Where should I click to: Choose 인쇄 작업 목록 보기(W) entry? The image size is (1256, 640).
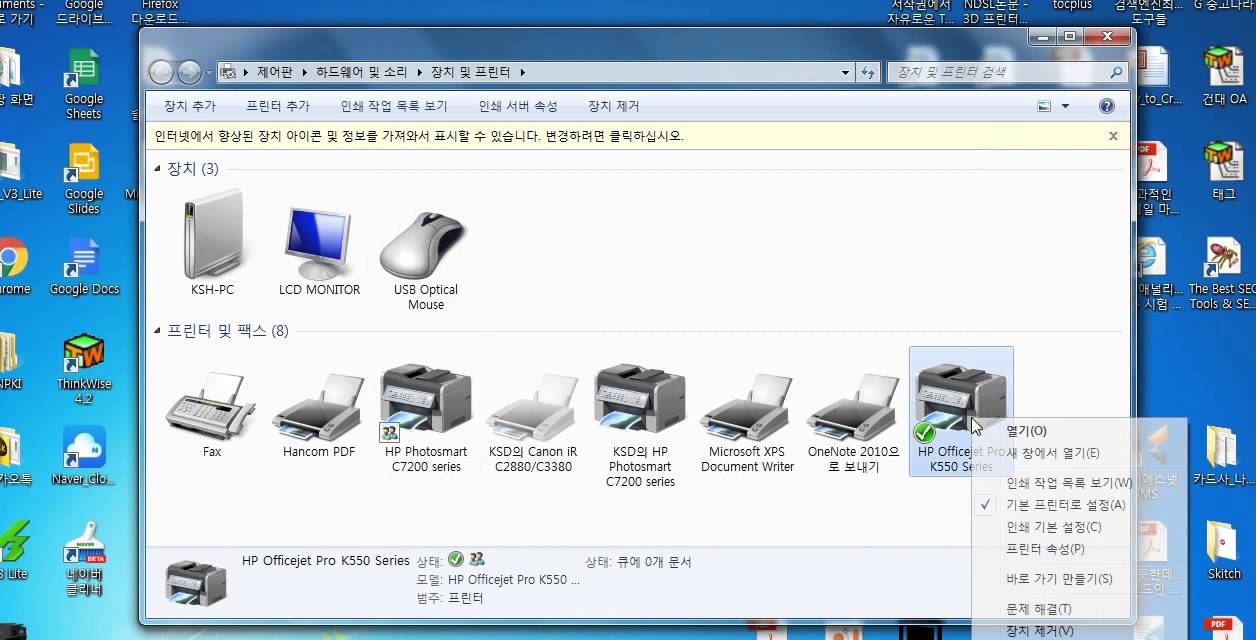click(1069, 483)
